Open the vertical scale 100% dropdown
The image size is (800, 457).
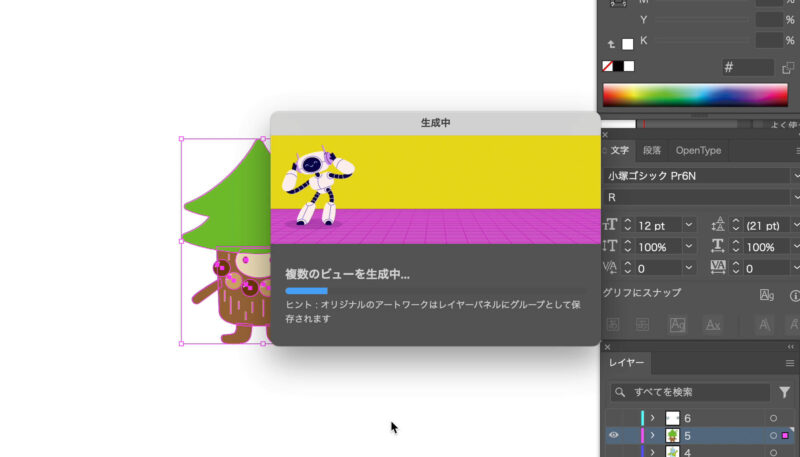(689, 246)
